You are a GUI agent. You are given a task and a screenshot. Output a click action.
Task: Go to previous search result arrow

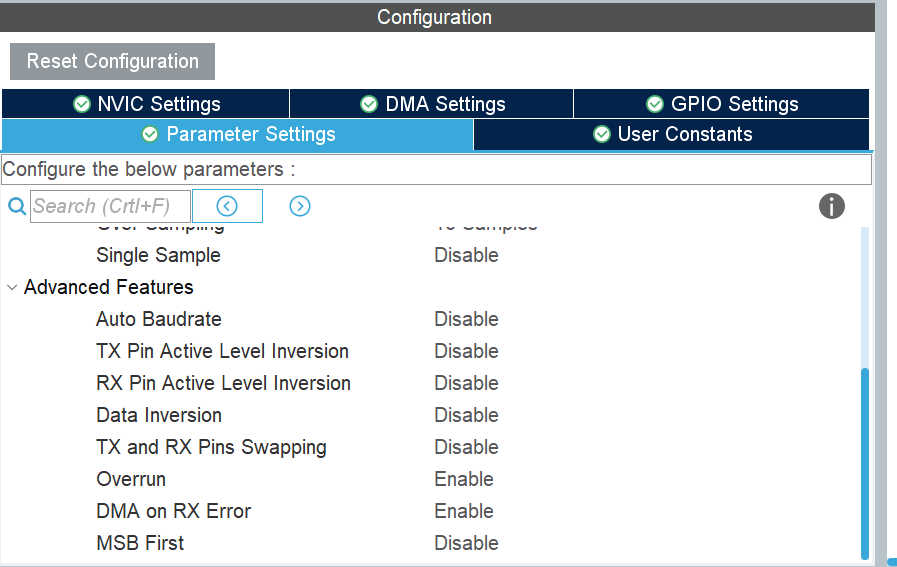point(227,206)
